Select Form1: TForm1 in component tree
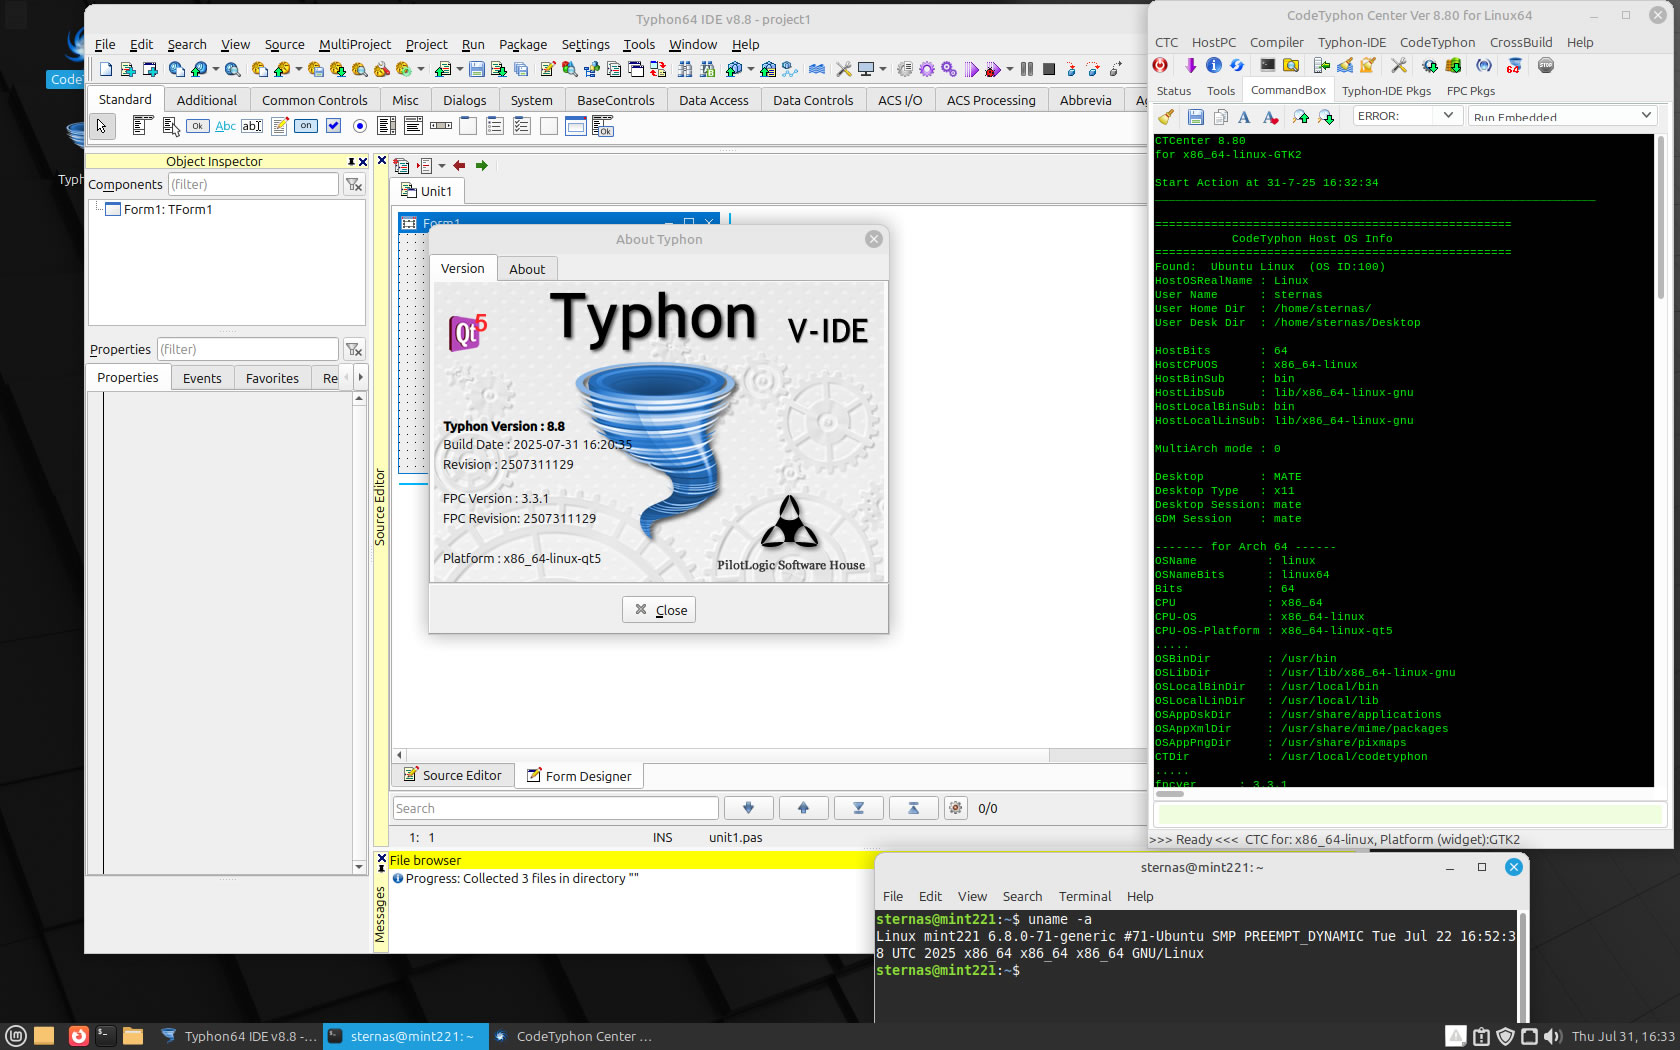 168,209
